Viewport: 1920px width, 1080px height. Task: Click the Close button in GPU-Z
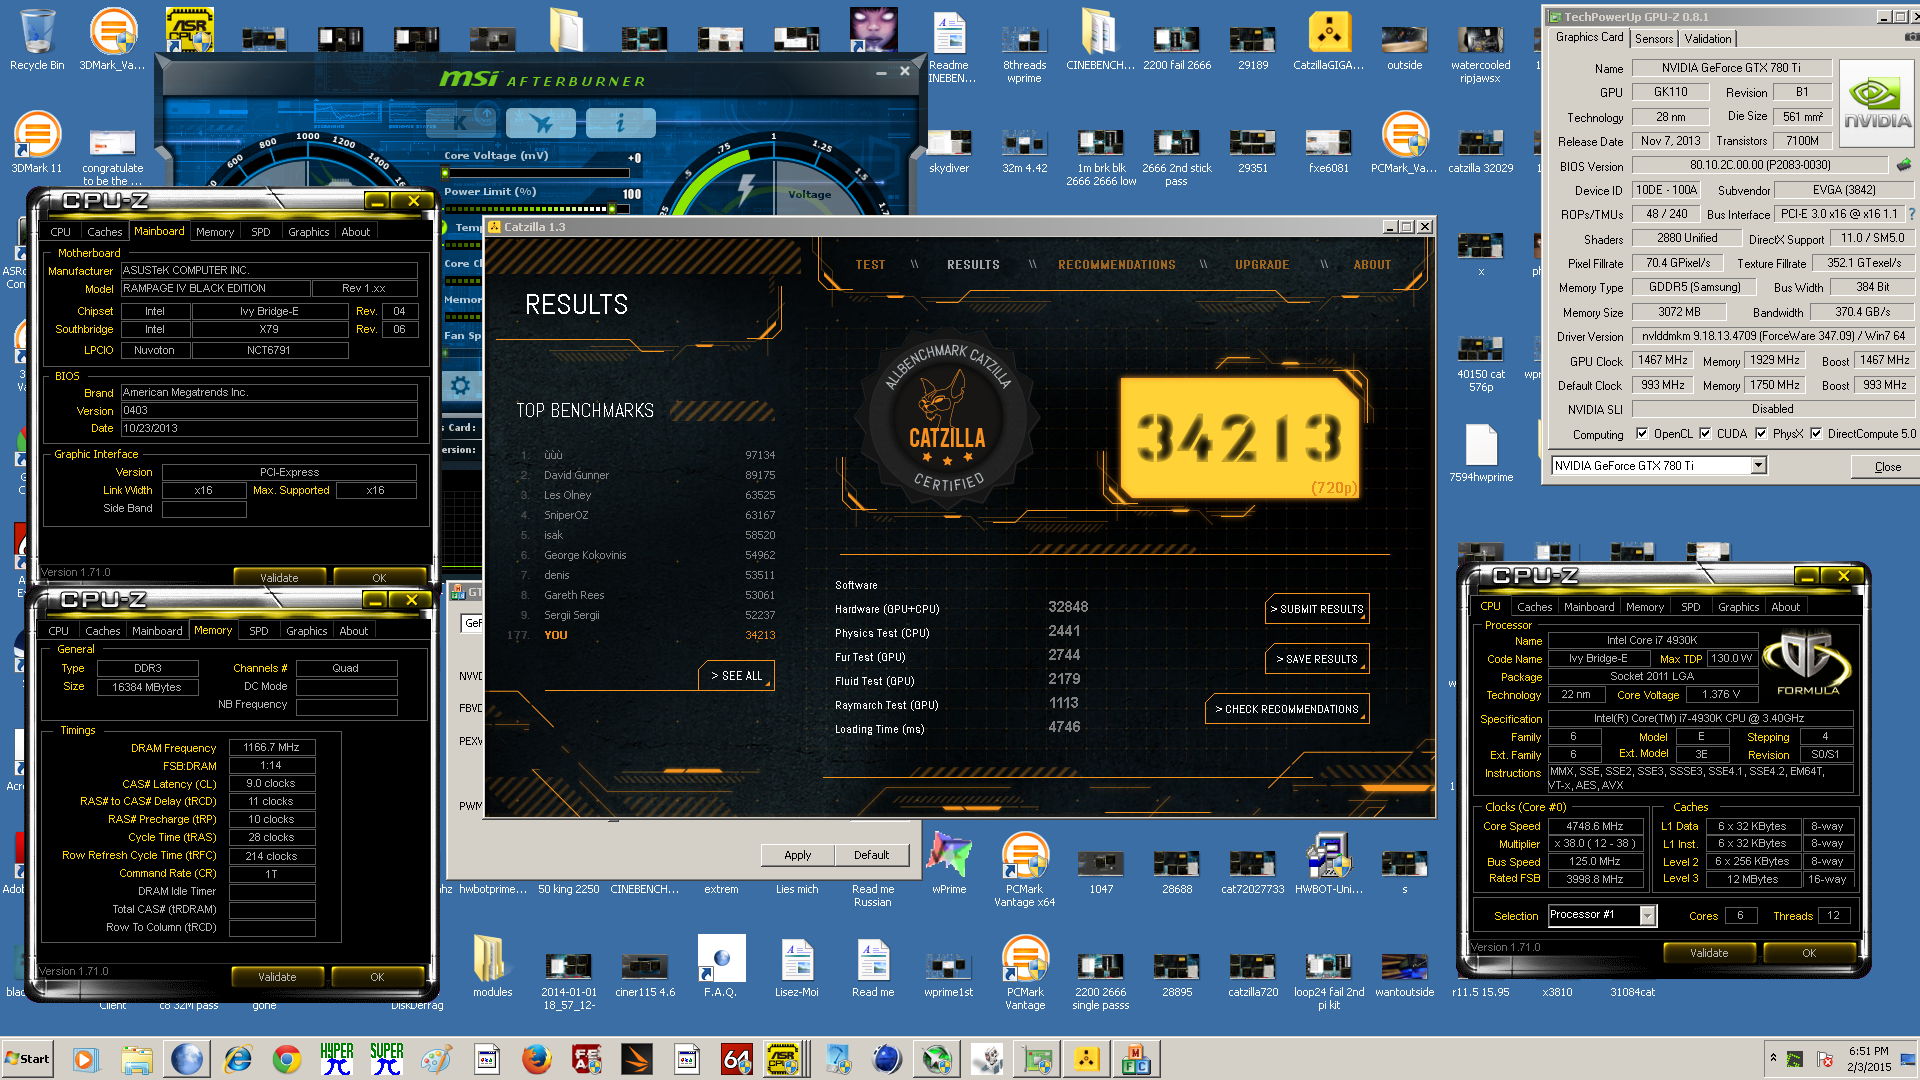pos(1887,467)
